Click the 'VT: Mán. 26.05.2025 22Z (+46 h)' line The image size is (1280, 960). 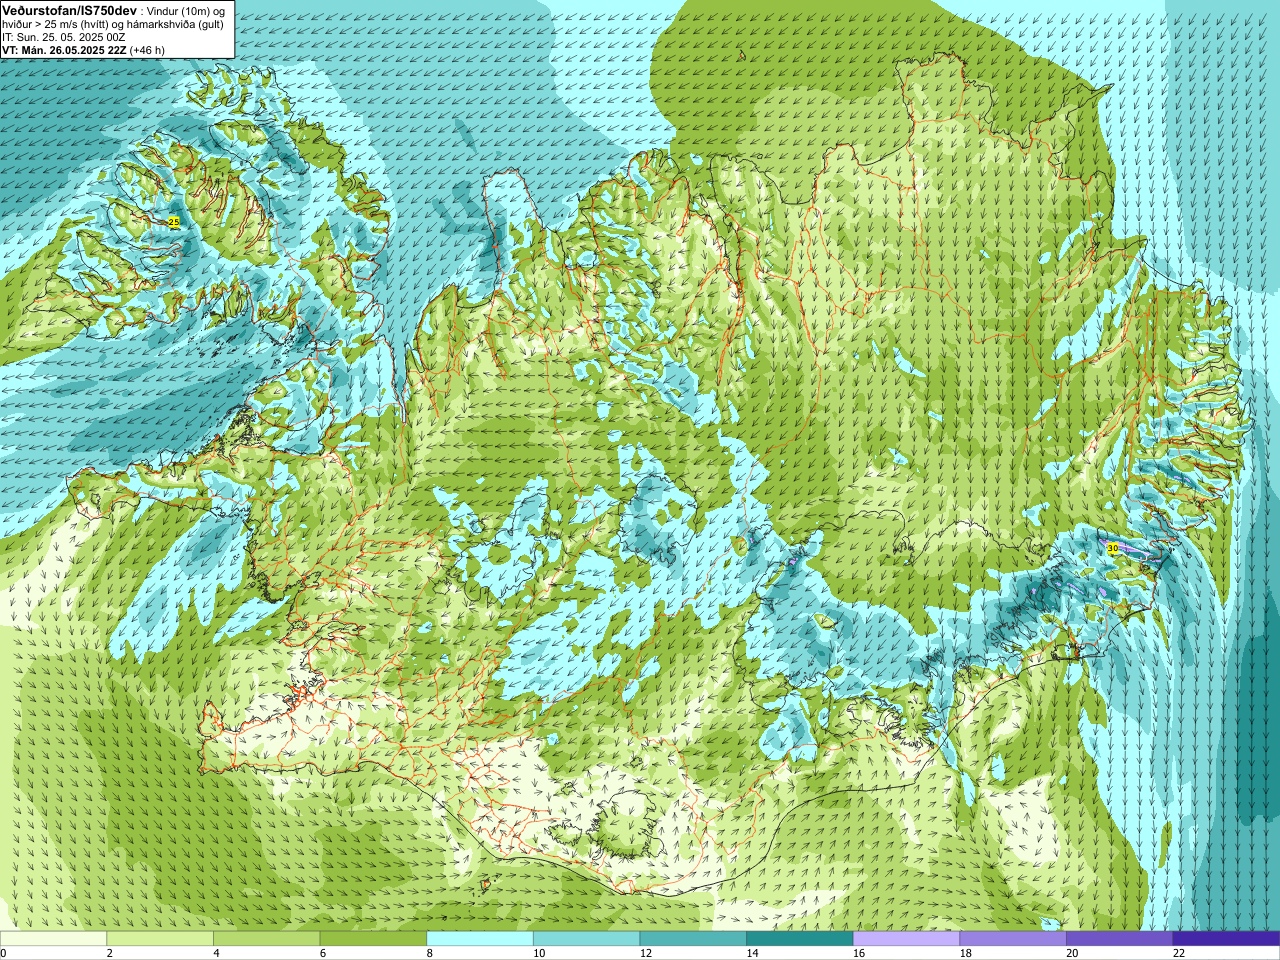[x=83, y=50]
